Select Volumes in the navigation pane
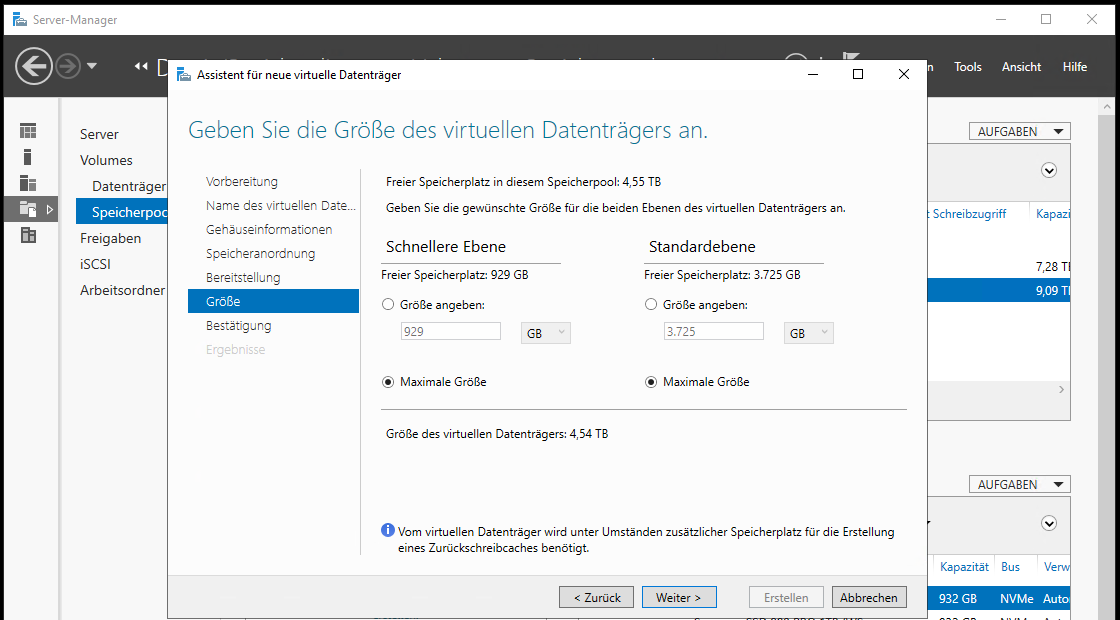This screenshot has width=1120, height=620. click(x=106, y=160)
